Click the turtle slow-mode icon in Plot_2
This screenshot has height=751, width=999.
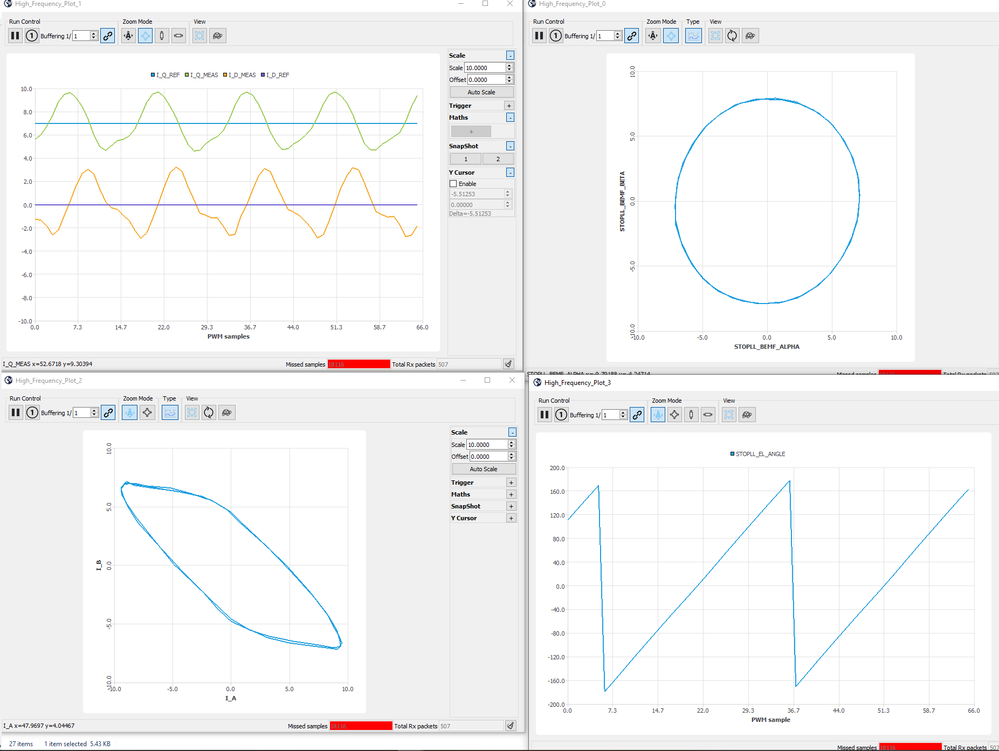coord(226,412)
